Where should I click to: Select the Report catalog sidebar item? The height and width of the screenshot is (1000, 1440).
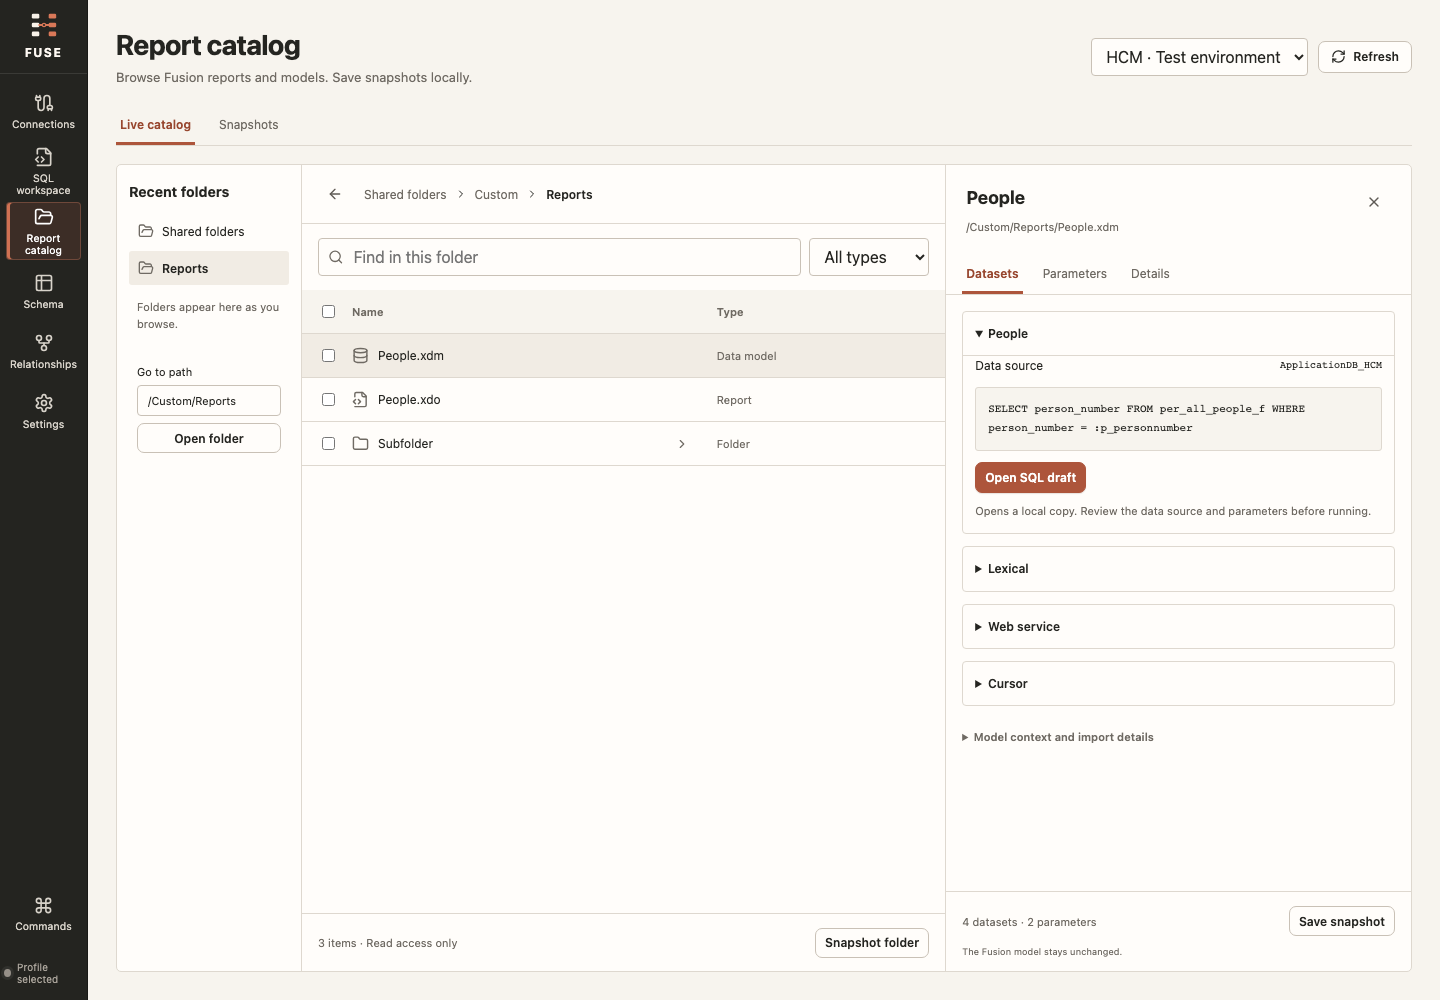point(43,231)
